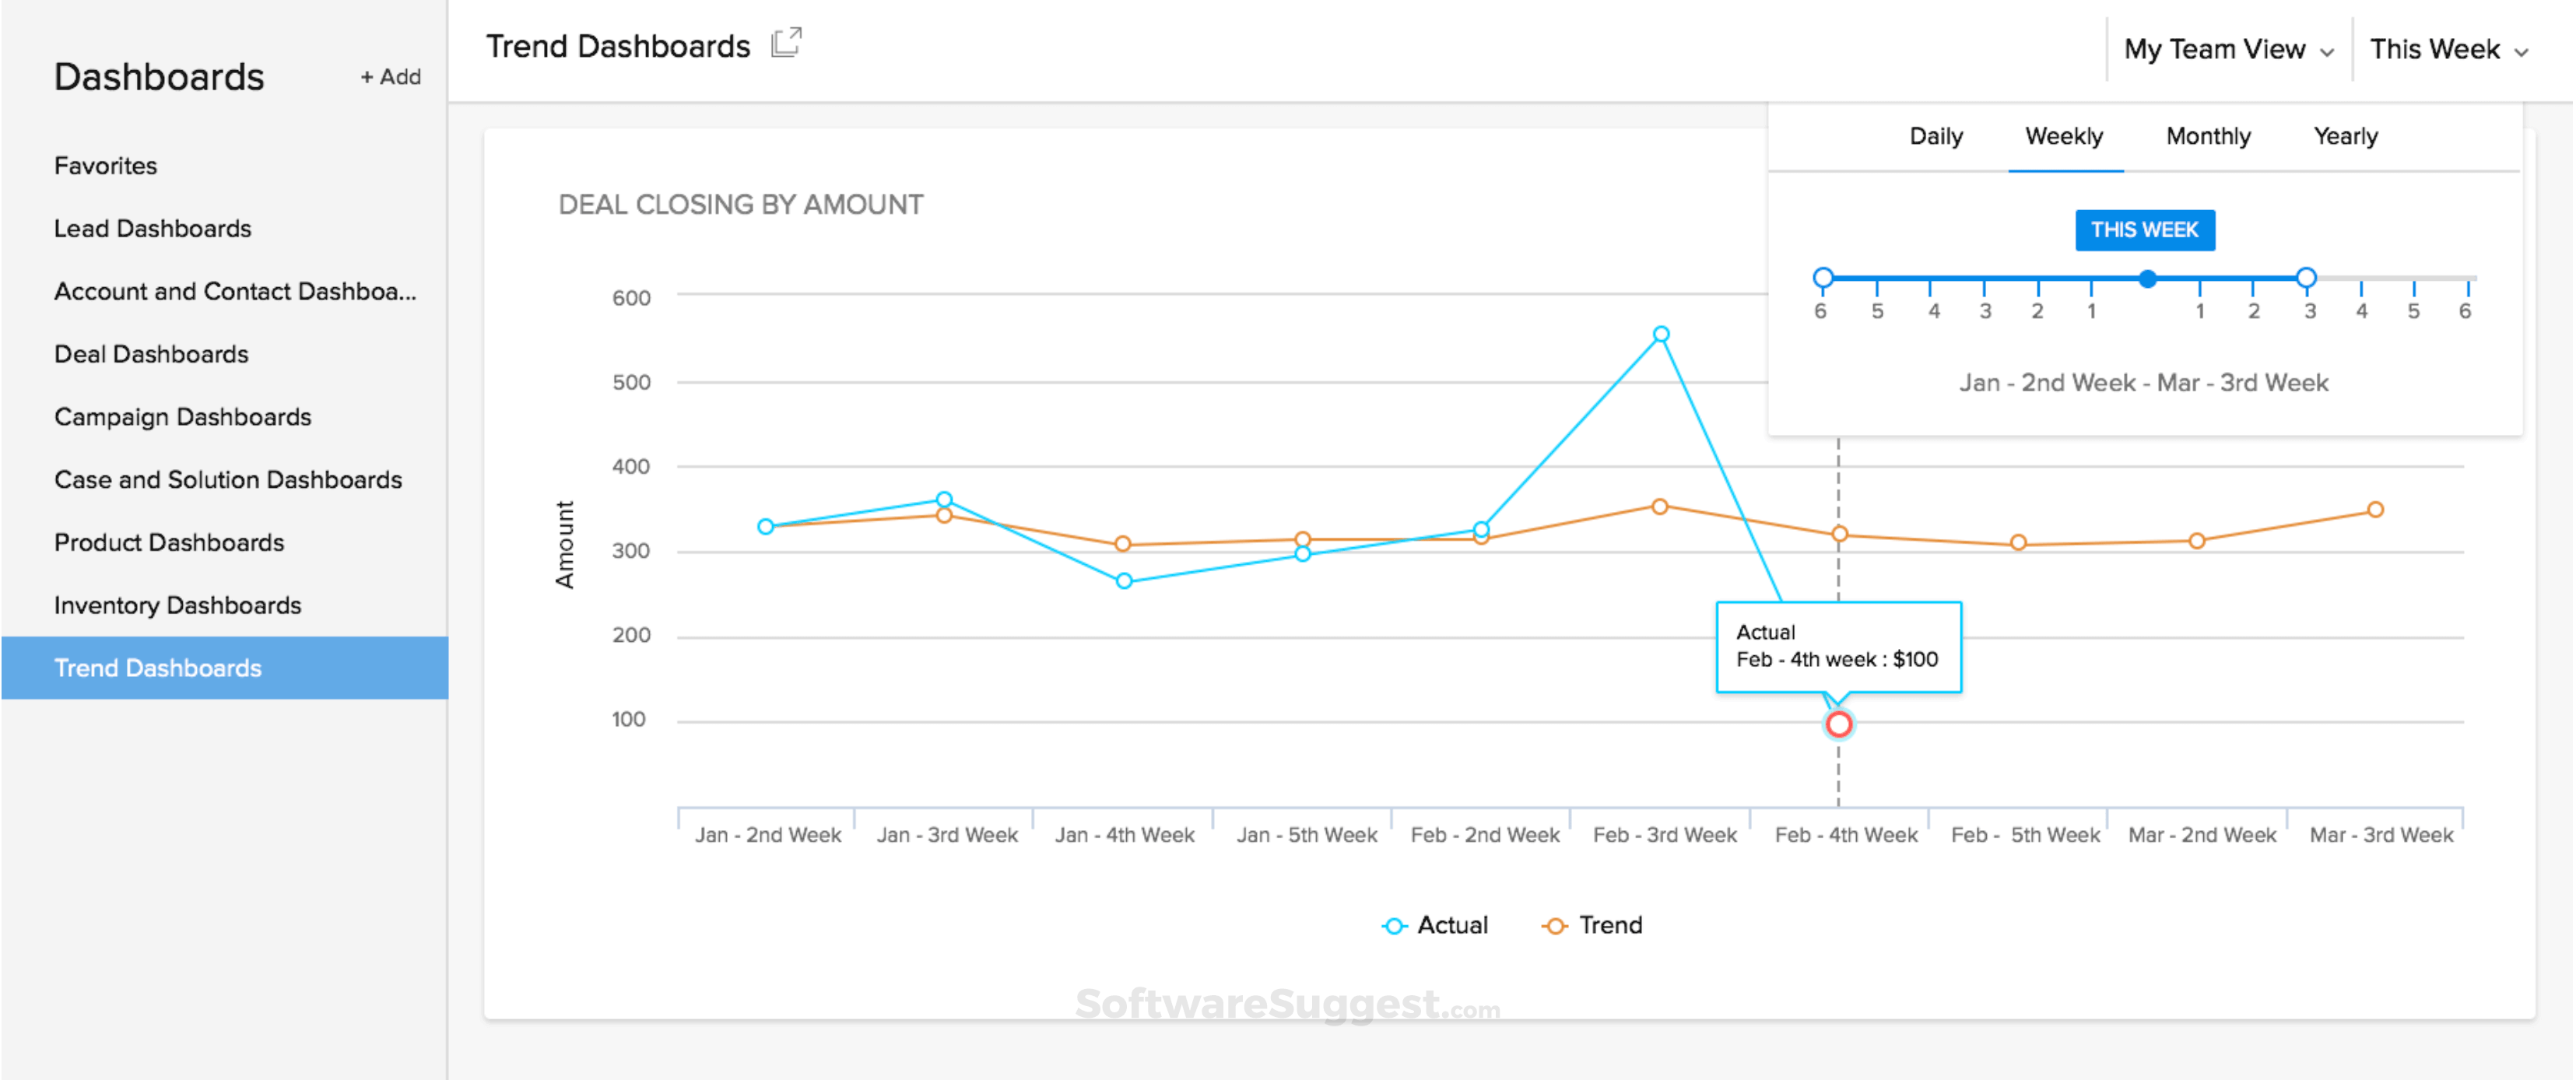
Task: Click the THIS WEEK button
Action: [2145, 229]
